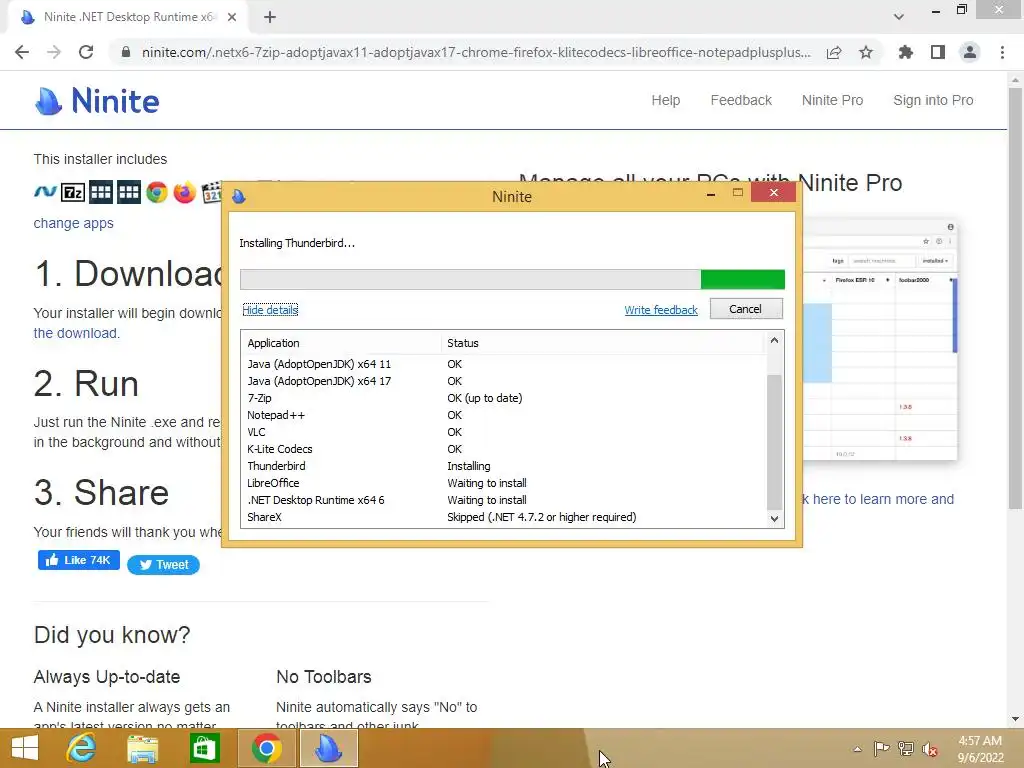Viewport: 1024px width, 768px height.
Task: Toggle the Chrome side panel icon
Action: click(938, 52)
